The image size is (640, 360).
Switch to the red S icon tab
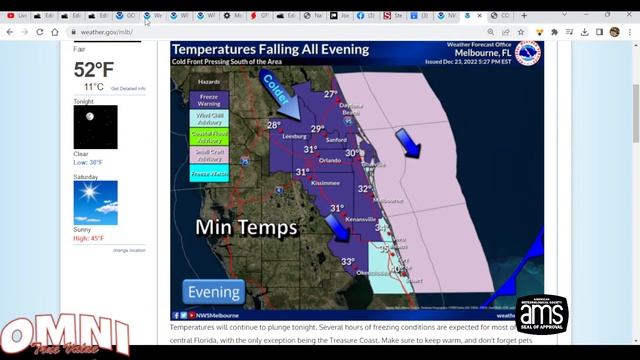393,16
